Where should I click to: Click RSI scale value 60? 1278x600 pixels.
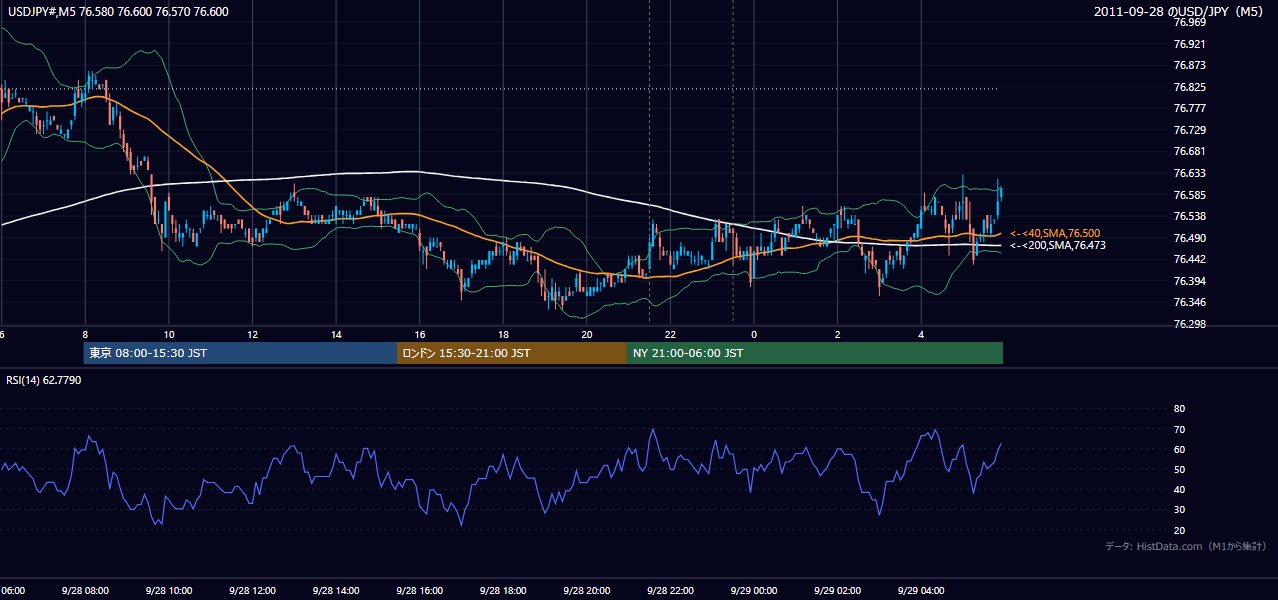click(x=1179, y=449)
